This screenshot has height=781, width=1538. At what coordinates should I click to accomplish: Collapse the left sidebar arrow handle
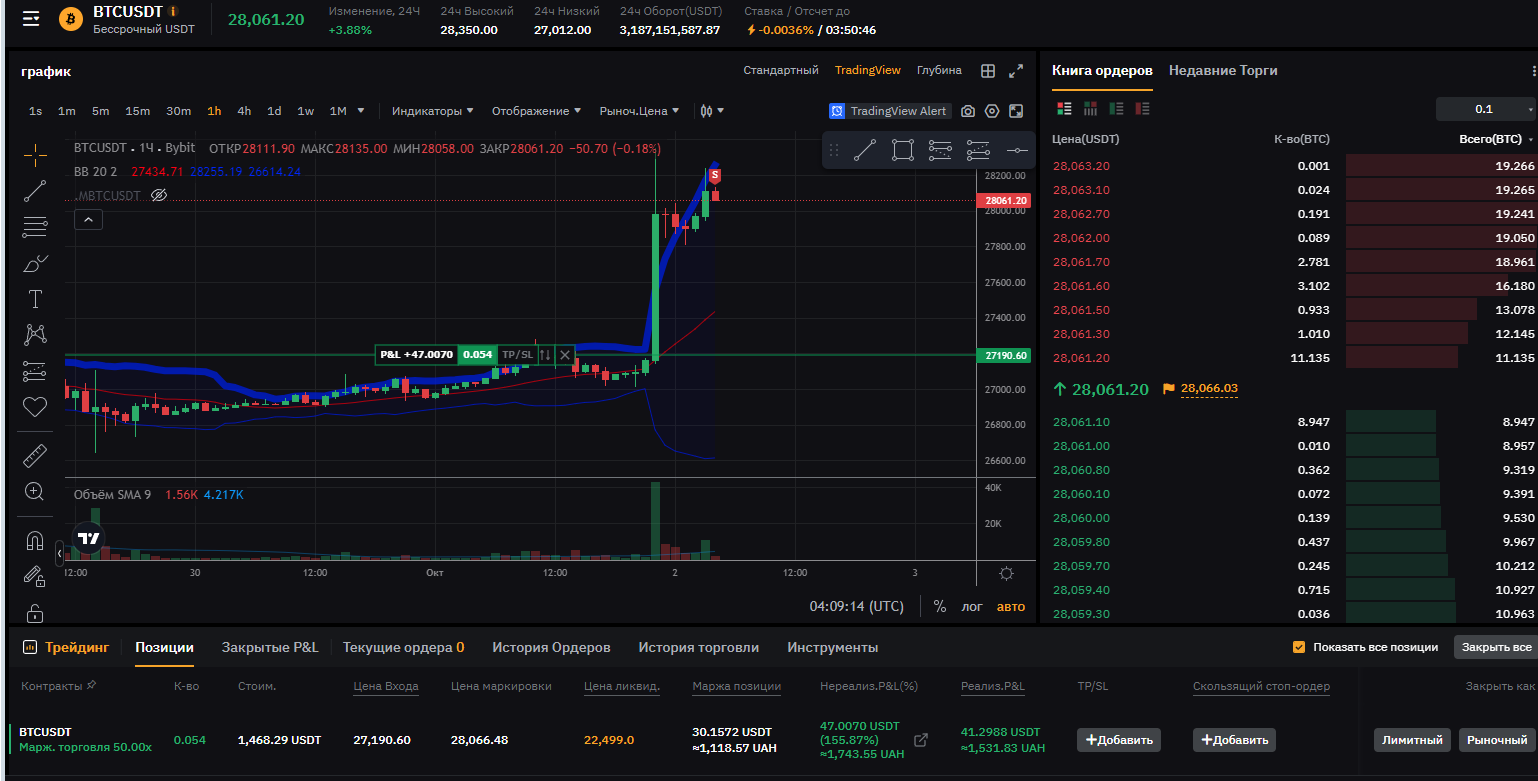point(59,551)
